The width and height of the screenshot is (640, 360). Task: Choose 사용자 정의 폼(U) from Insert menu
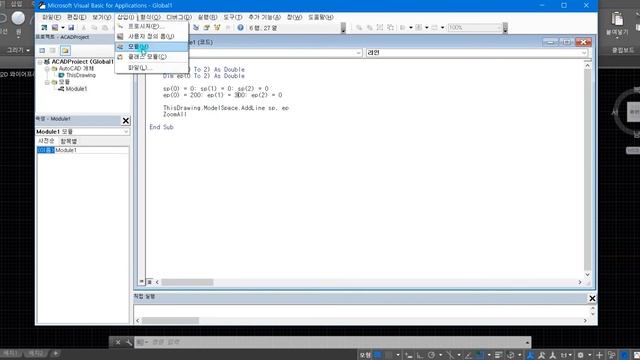[151, 36]
